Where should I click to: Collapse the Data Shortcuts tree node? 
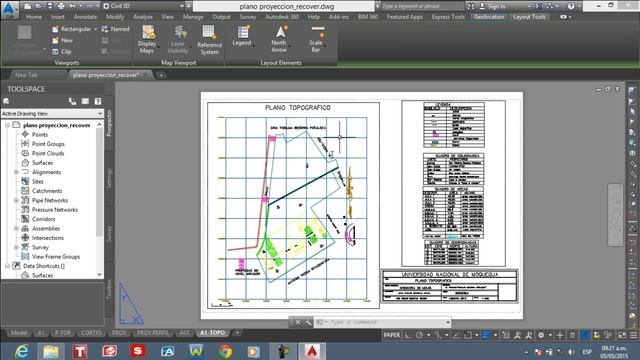click(7, 266)
